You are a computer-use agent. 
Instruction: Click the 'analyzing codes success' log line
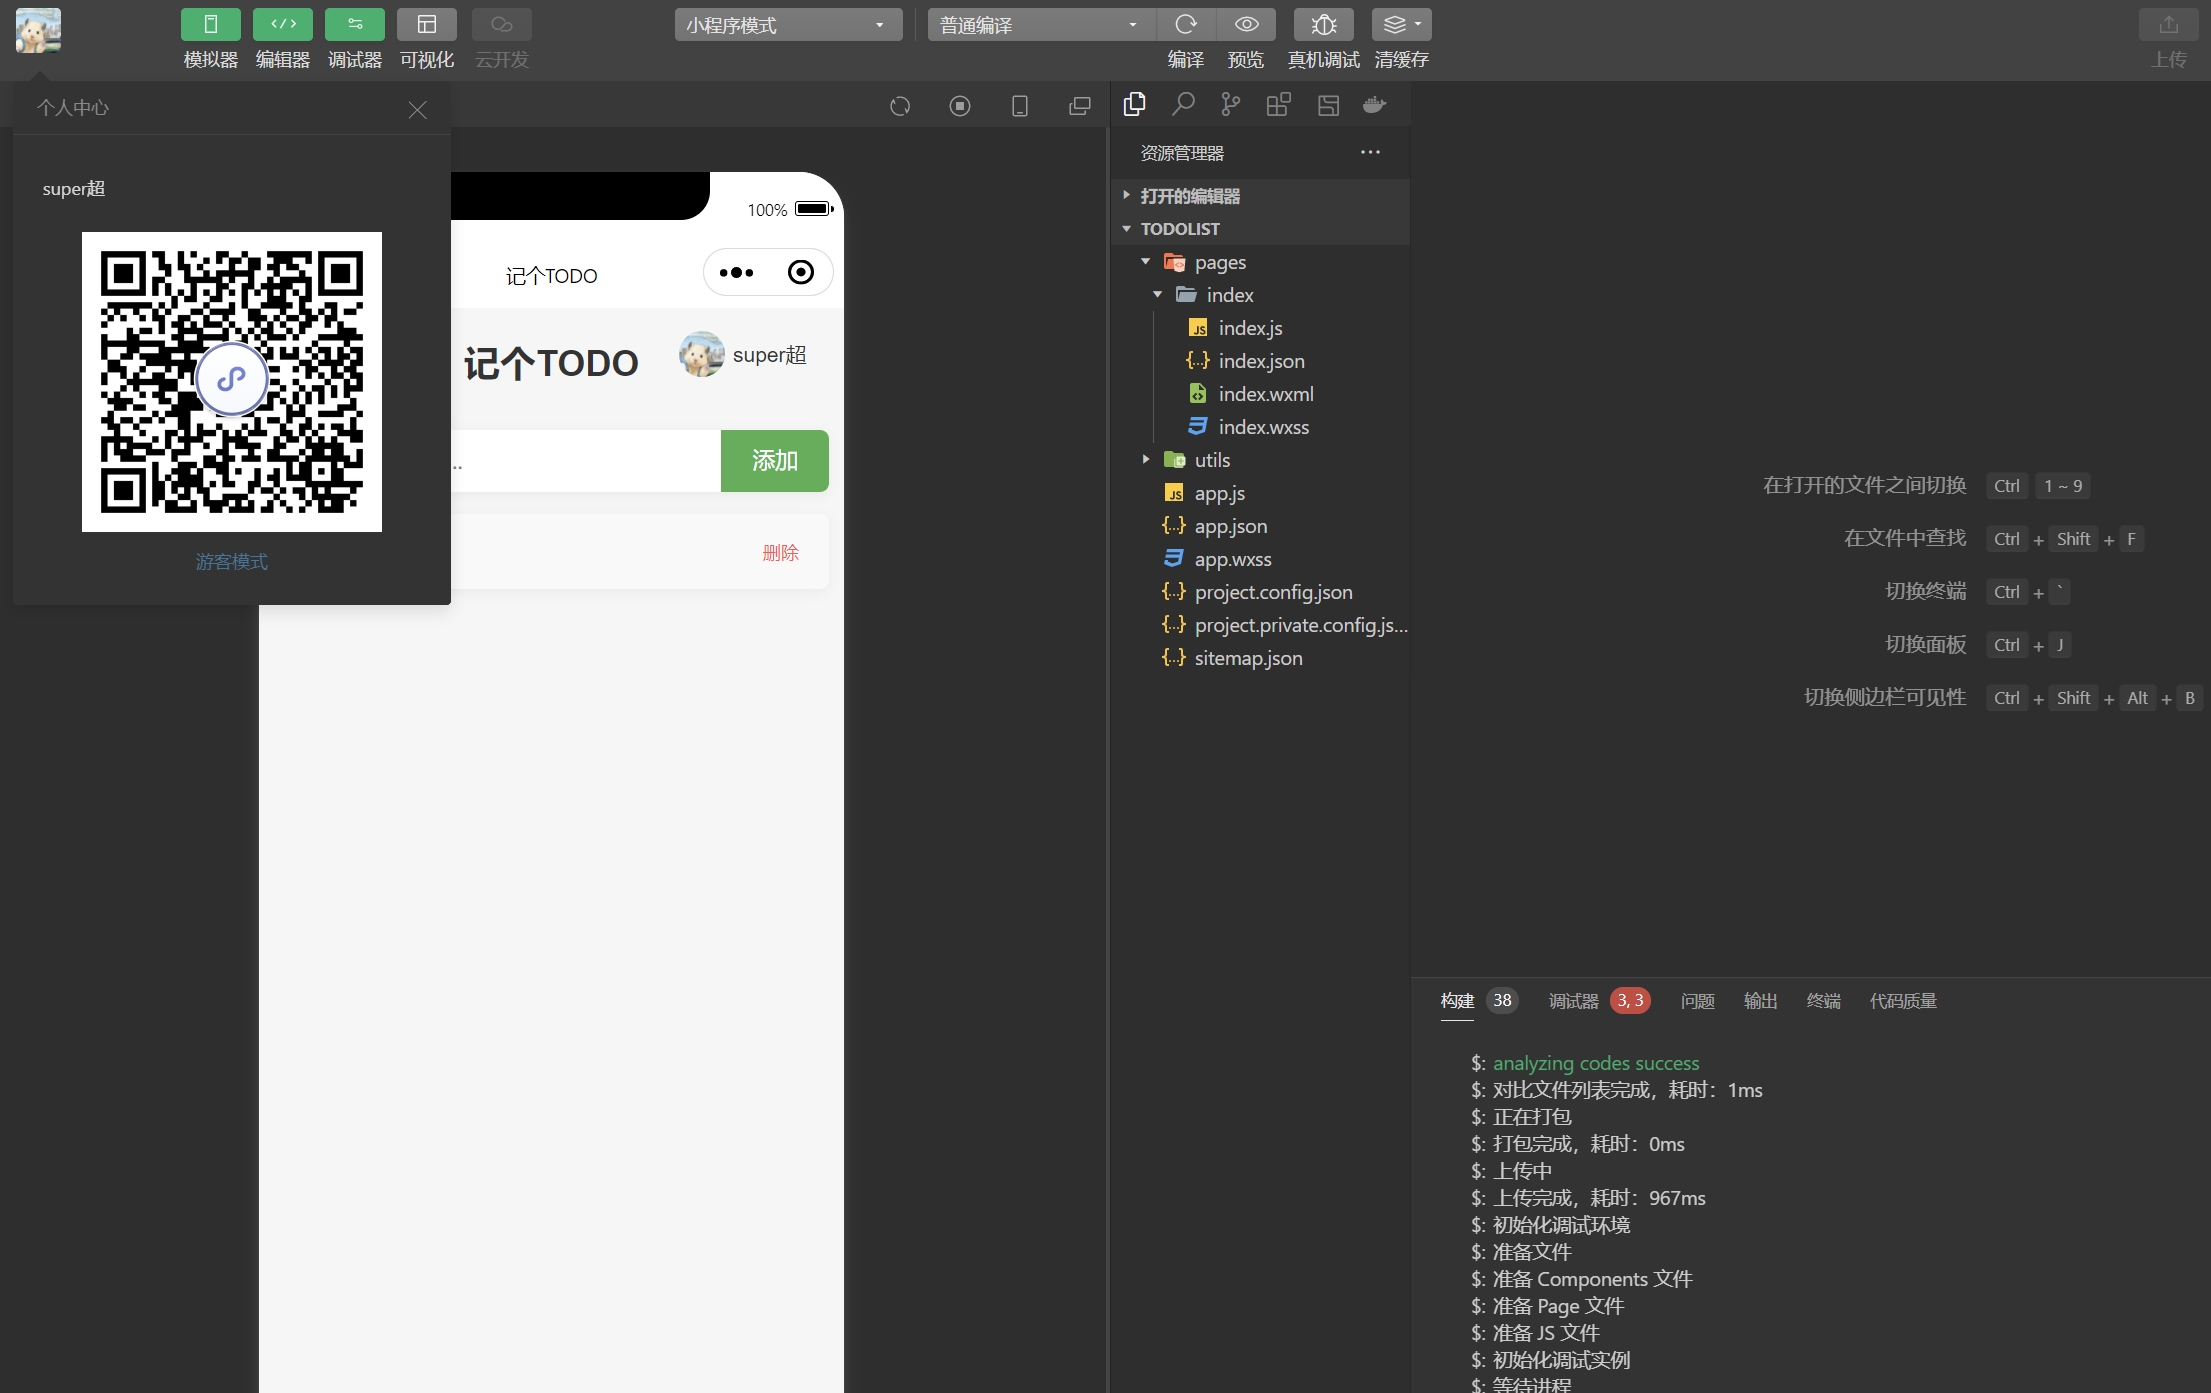click(1596, 1063)
